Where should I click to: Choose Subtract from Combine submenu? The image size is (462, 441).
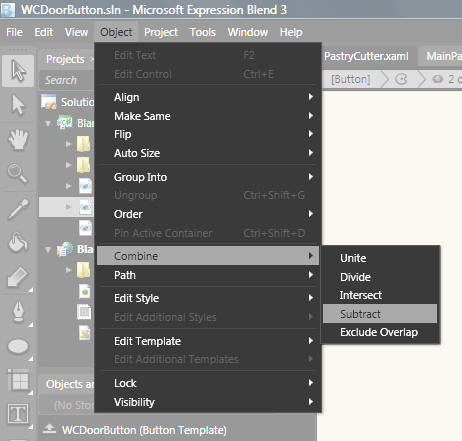[x=380, y=314]
